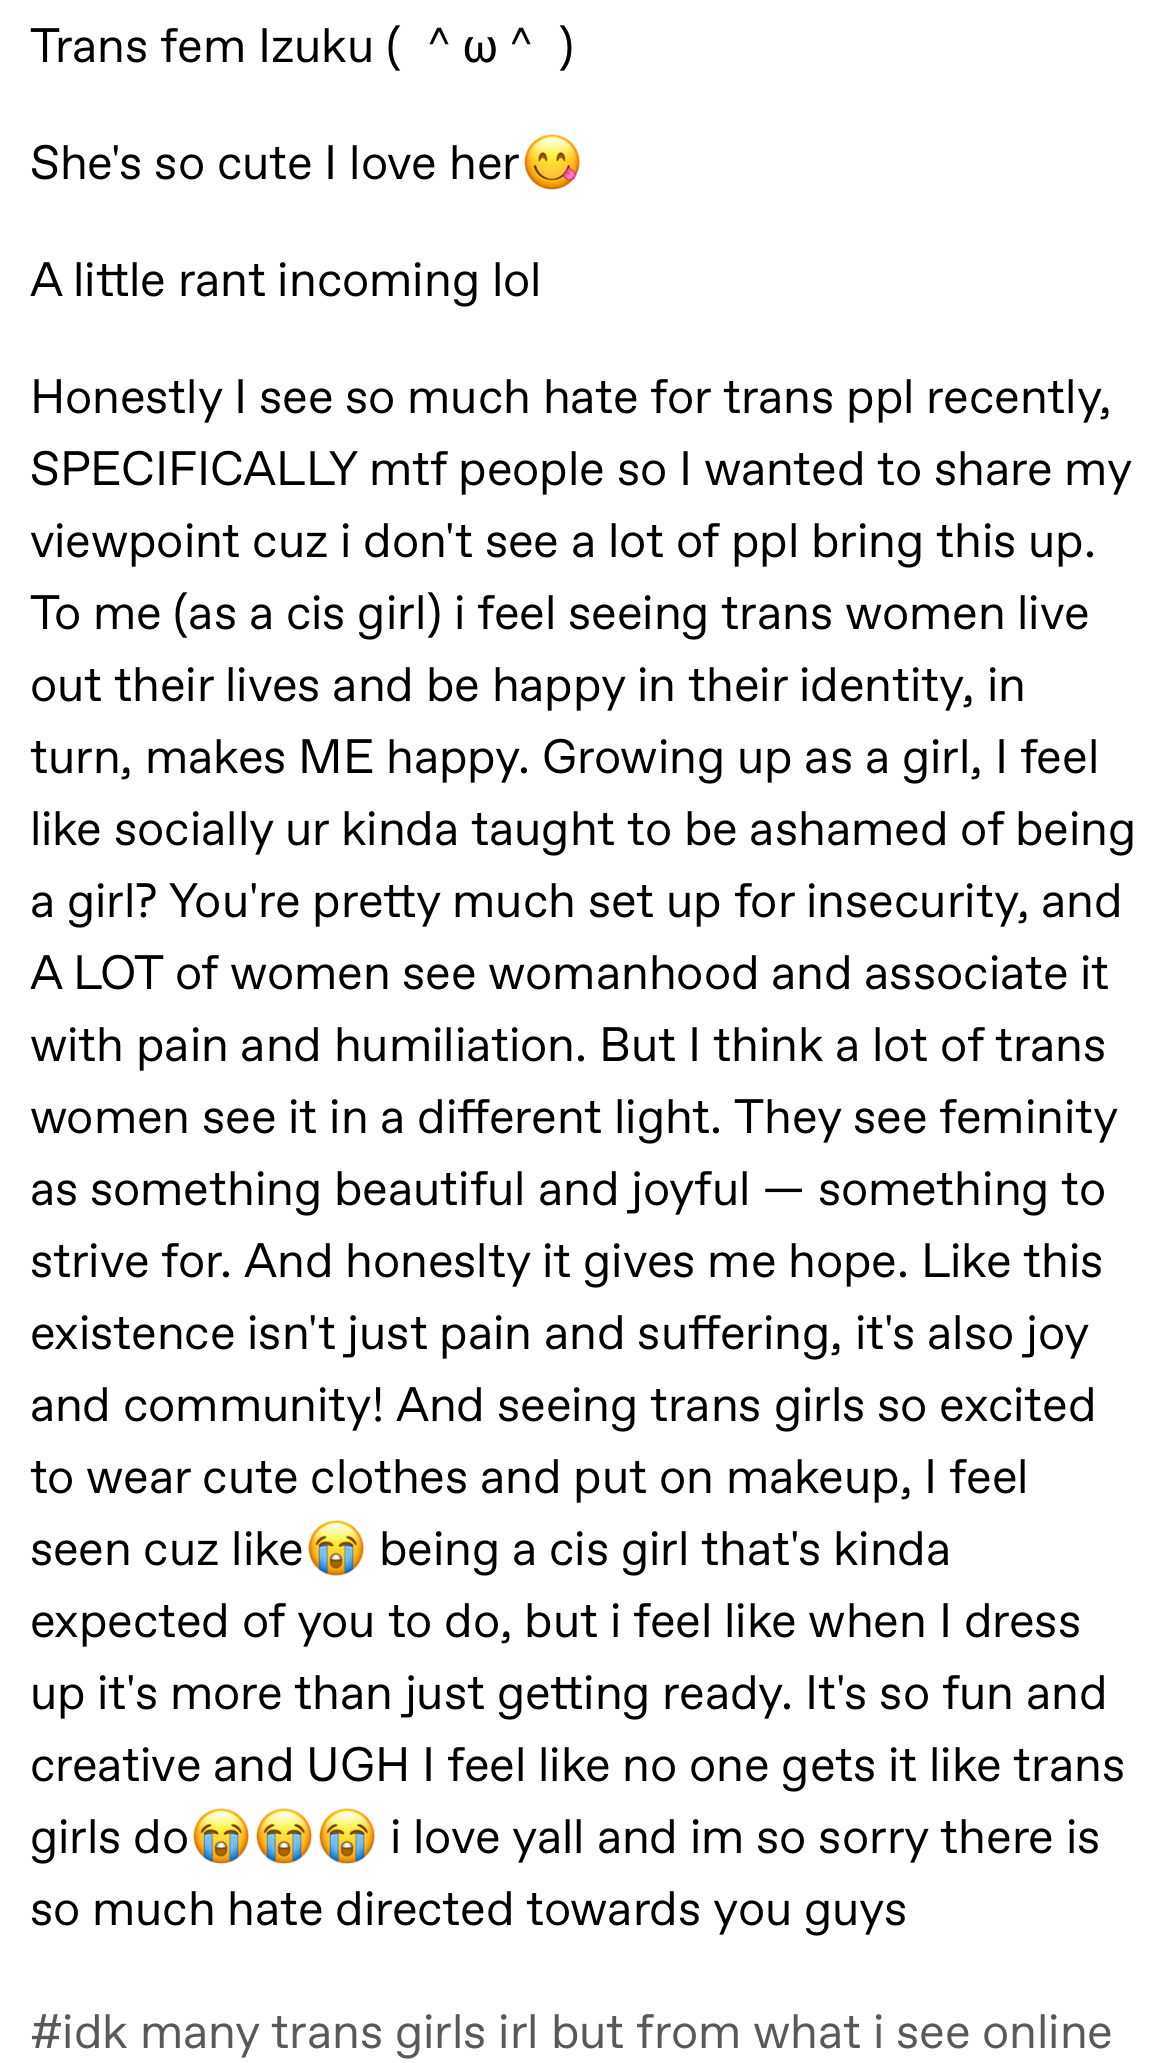Click the middle crying emoji of the three

(x=285, y=1838)
